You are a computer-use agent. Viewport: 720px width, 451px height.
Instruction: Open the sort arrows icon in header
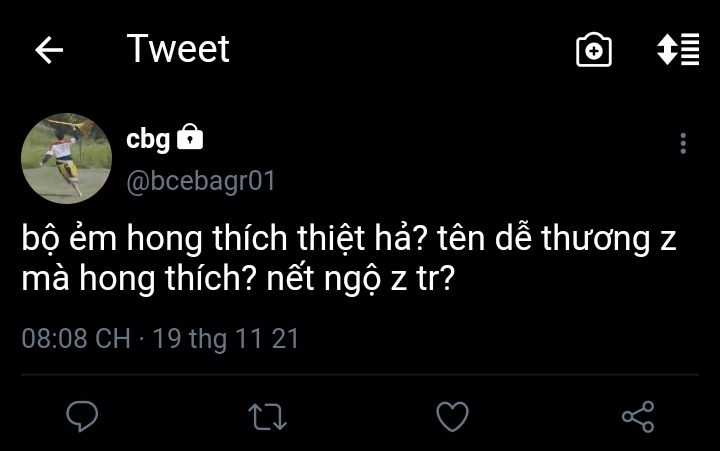point(678,50)
